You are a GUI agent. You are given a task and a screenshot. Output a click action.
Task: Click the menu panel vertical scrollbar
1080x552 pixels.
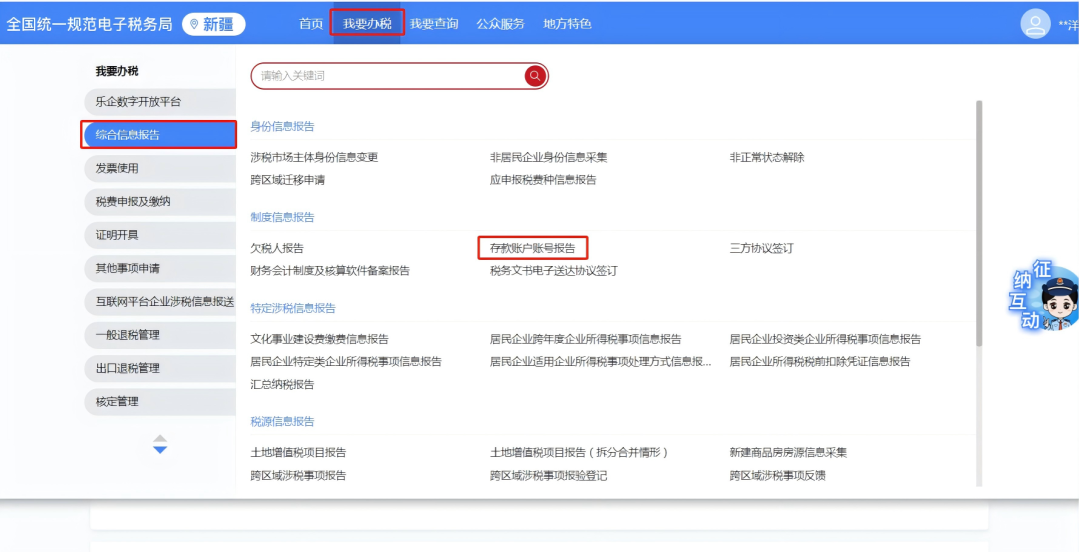pyautogui.click(x=979, y=223)
